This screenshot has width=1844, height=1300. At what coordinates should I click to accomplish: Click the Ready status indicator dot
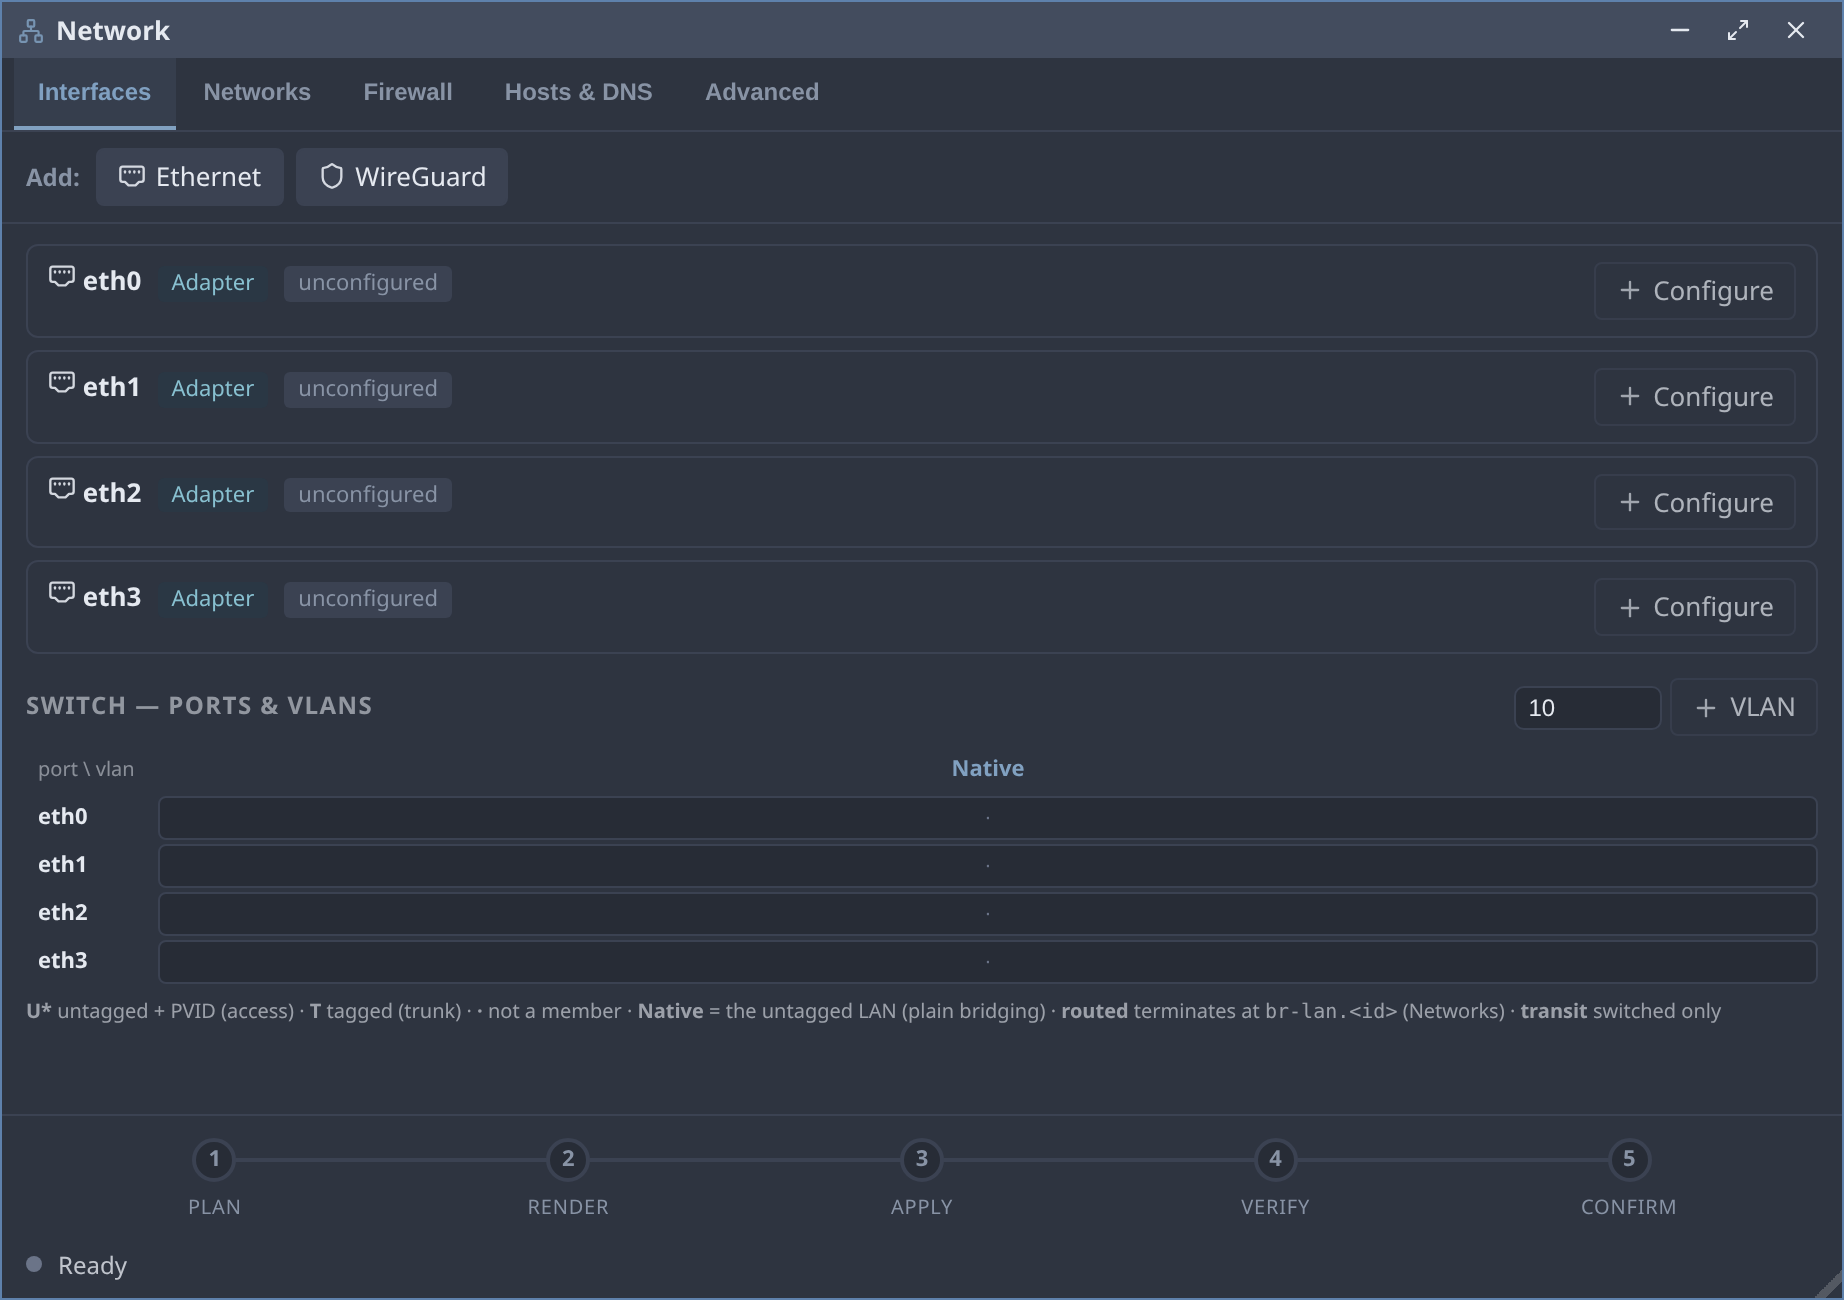pos(34,1264)
